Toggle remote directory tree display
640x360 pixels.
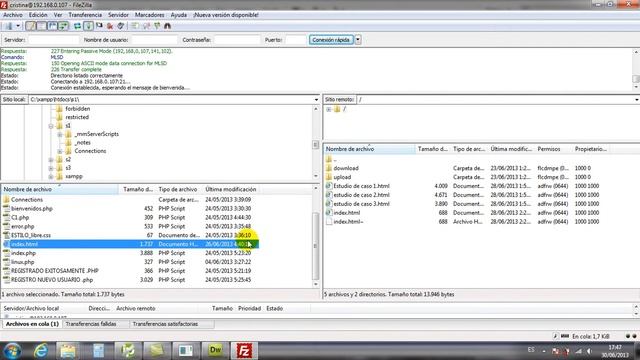point(52,26)
